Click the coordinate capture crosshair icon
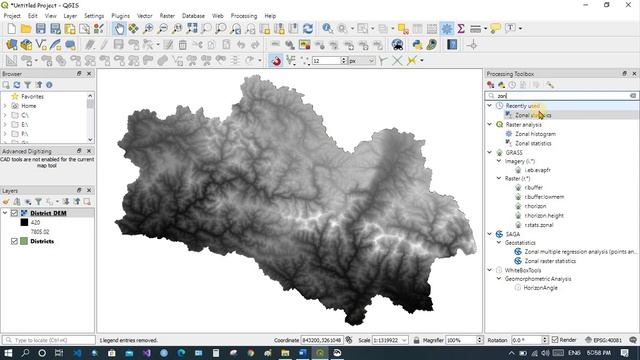Viewport: 640px width, 360px height. coord(472,45)
